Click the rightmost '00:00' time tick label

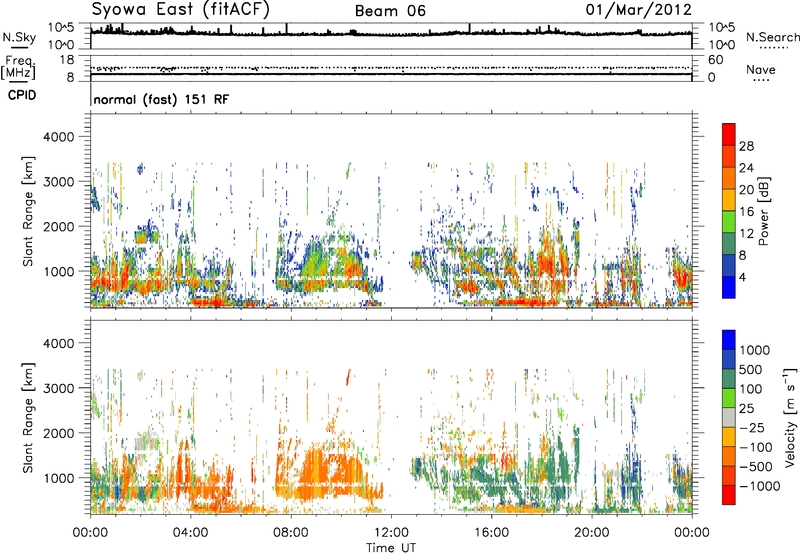[692, 533]
